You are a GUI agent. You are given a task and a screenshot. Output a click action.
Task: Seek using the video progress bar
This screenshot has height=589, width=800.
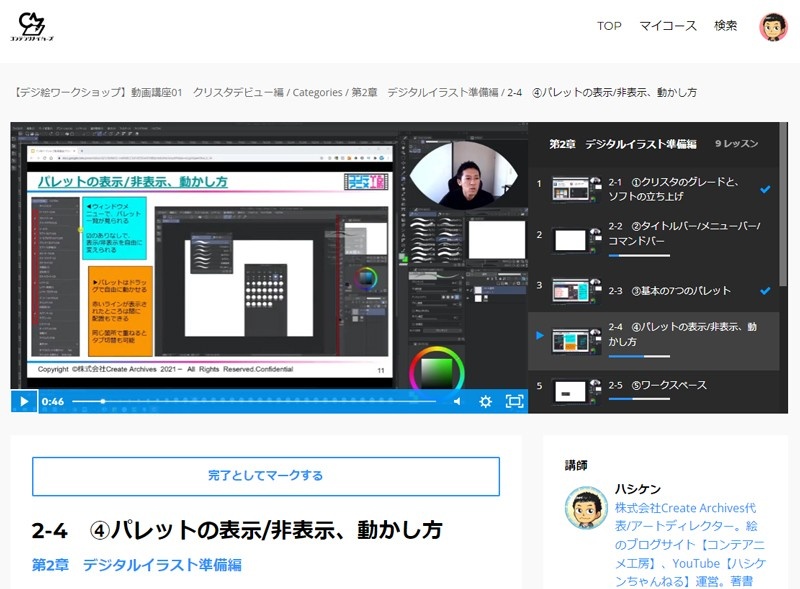(254, 401)
